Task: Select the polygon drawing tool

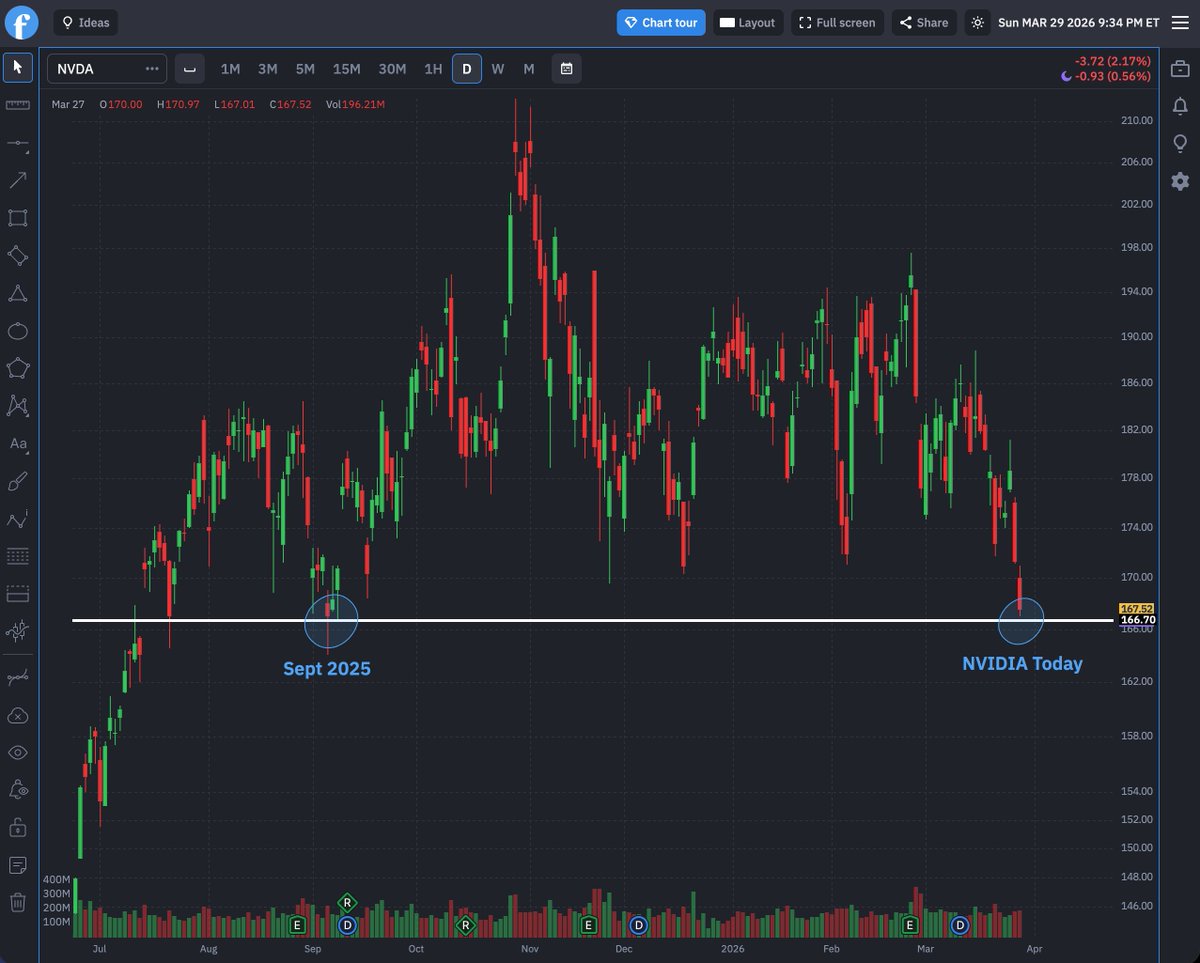Action: pyautogui.click(x=17, y=368)
